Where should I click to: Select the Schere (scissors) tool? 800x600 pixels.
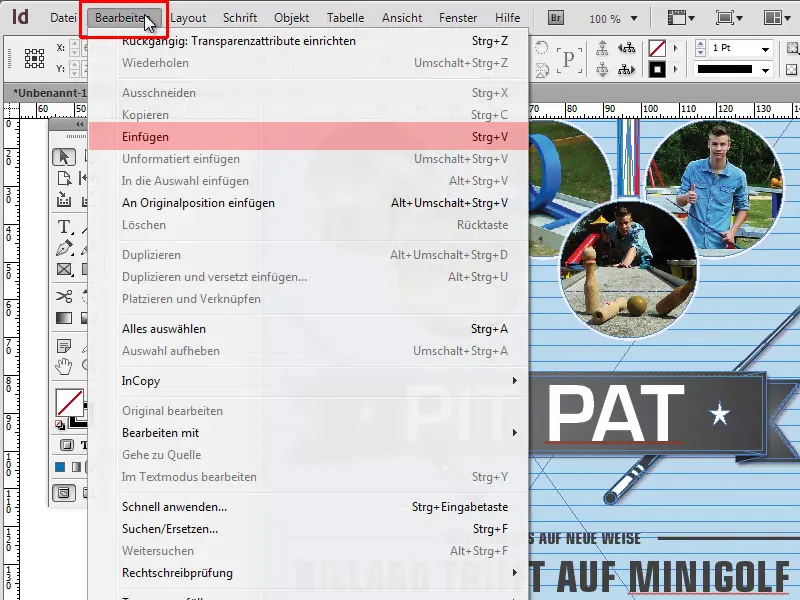pyautogui.click(x=64, y=296)
